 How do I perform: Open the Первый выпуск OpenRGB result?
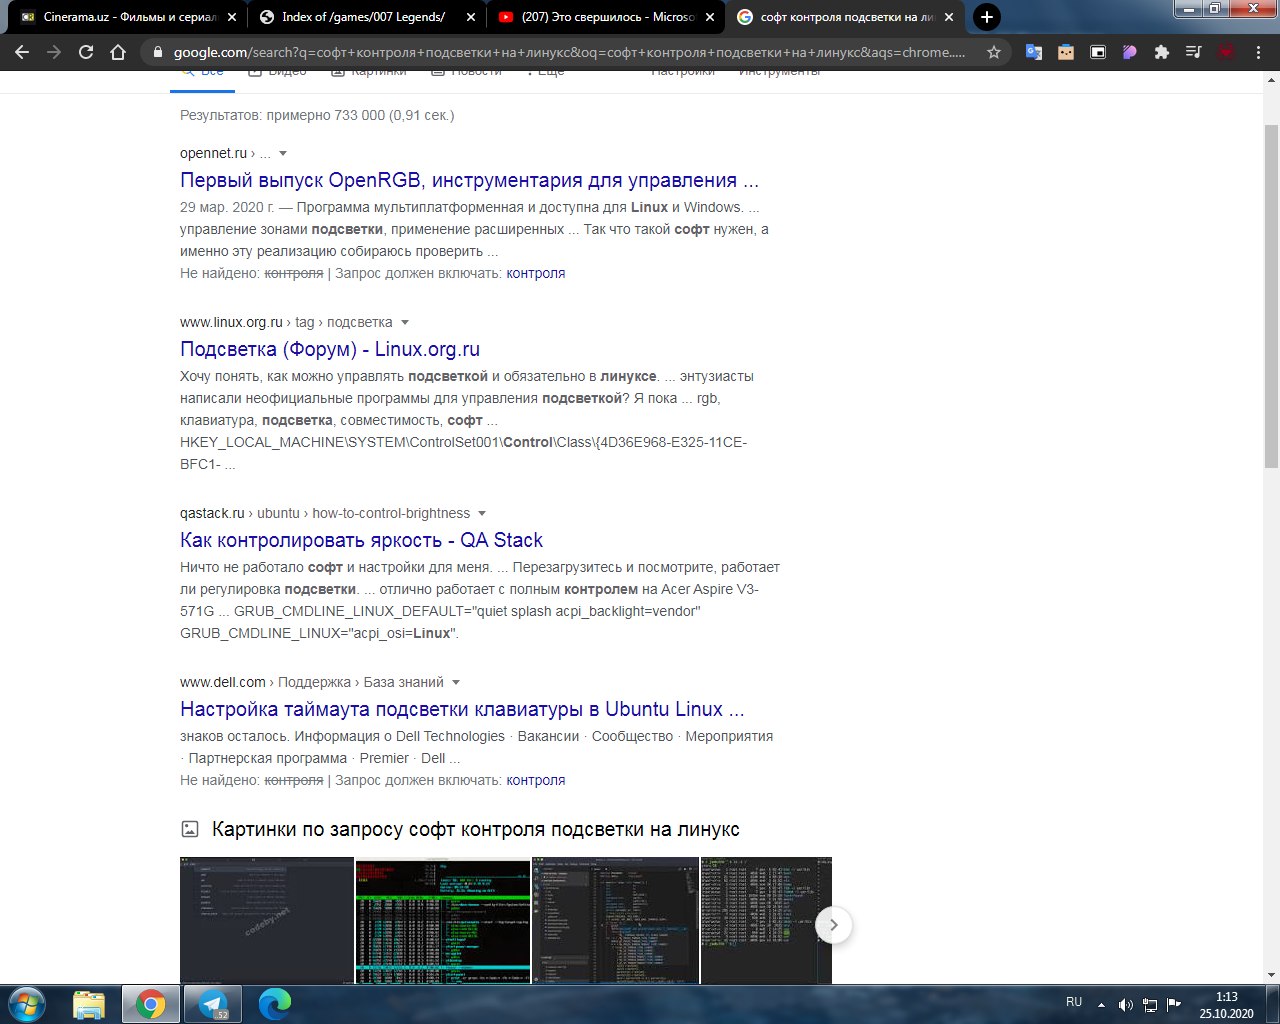click(469, 181)
